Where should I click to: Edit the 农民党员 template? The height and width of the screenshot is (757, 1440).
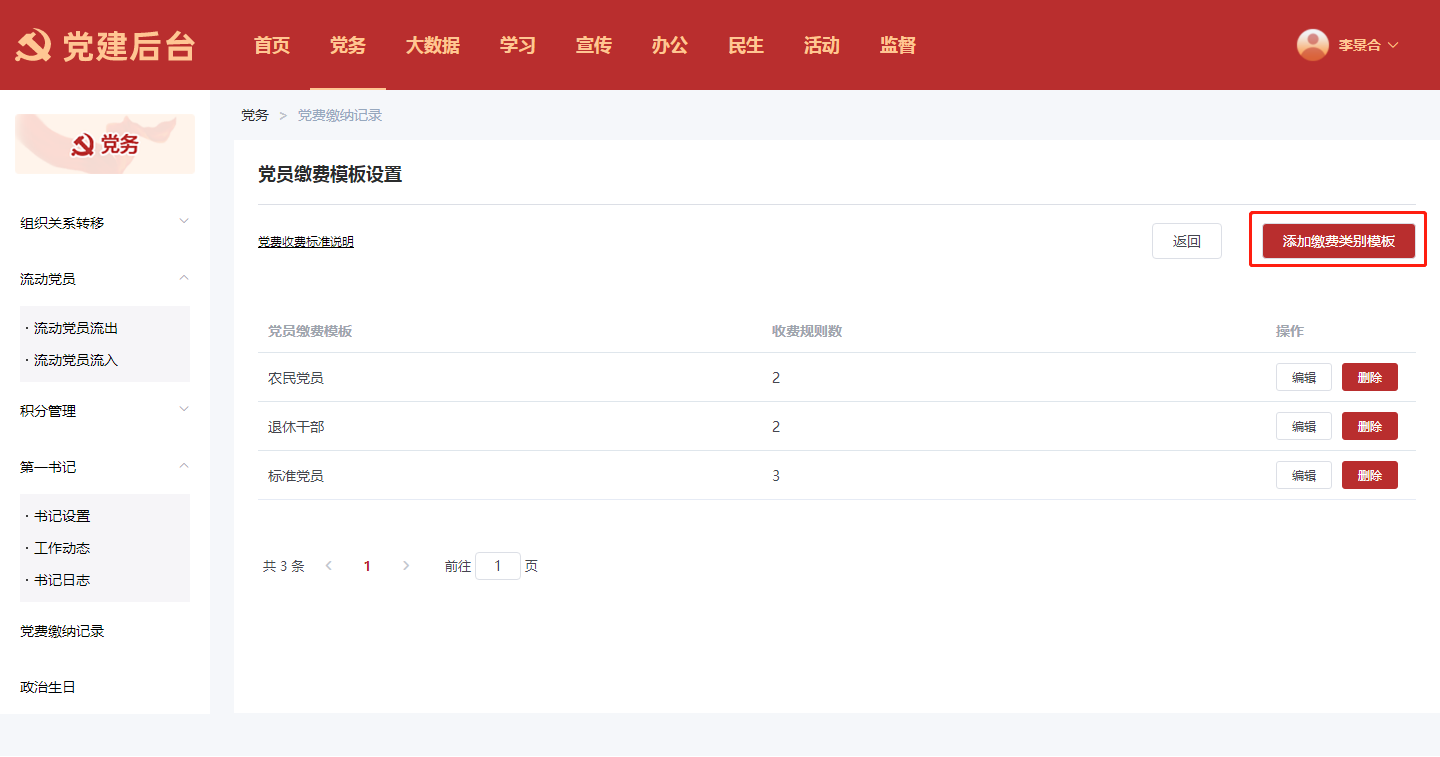(x=1303, y=377)
